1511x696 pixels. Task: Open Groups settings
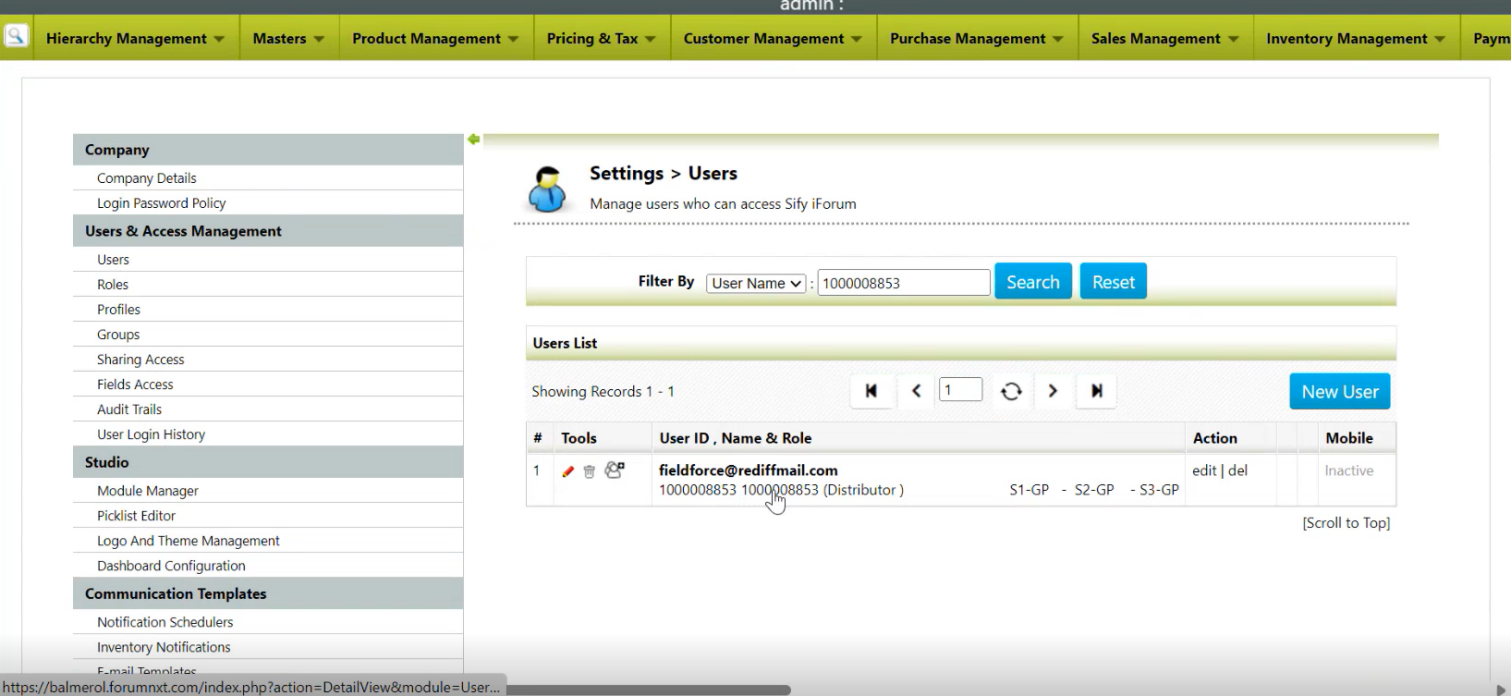click(118, 334)
